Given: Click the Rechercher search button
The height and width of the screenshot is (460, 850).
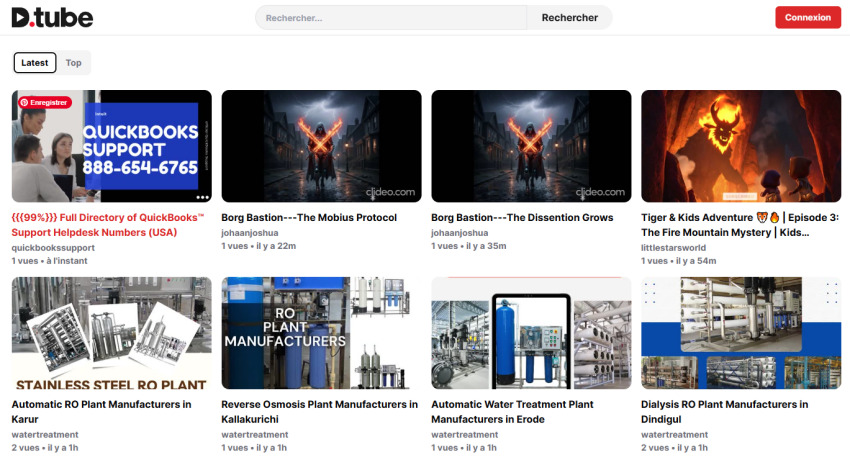Looking at the screenshot, I should [569, 18].
